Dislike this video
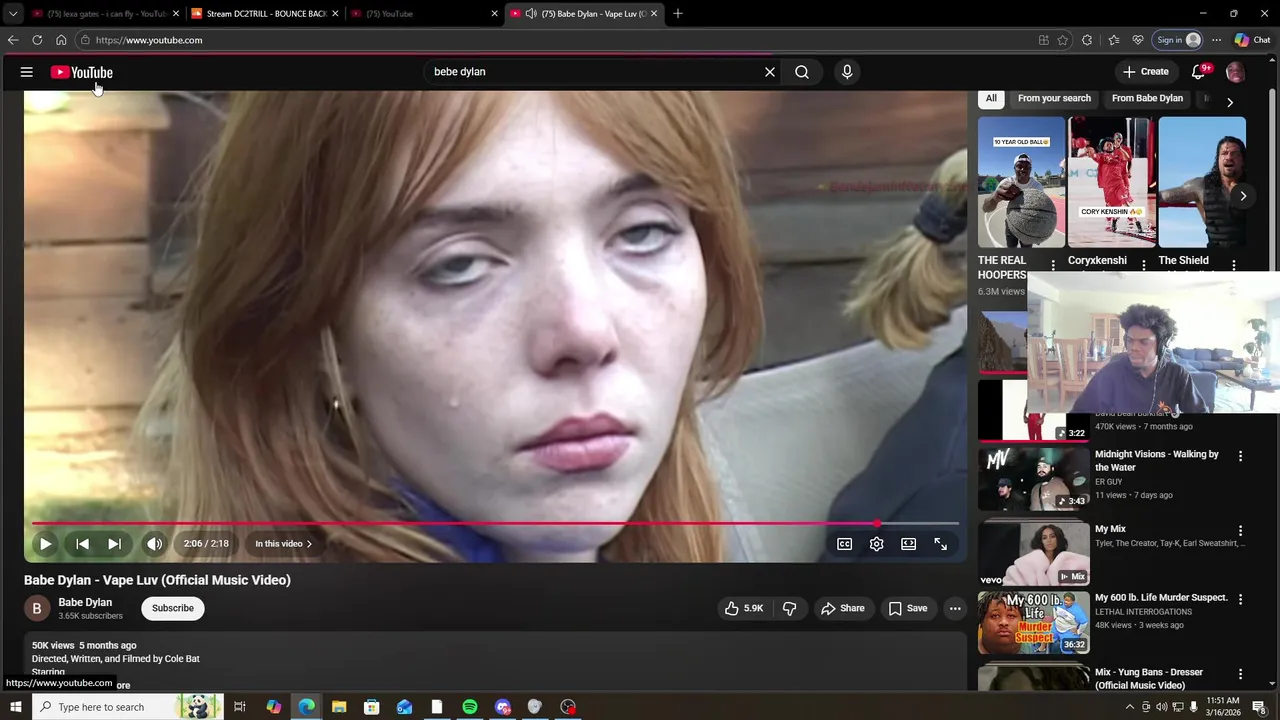This screenshot has width=1280, height=720. pyautogui.click(x=789, y=608)
